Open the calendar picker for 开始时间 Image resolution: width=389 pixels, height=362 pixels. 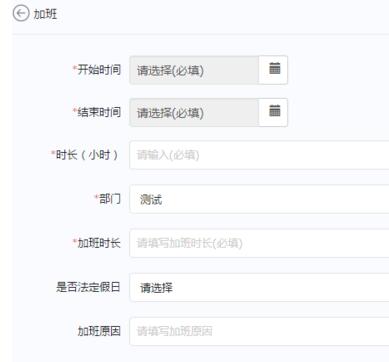pos(273,70)
